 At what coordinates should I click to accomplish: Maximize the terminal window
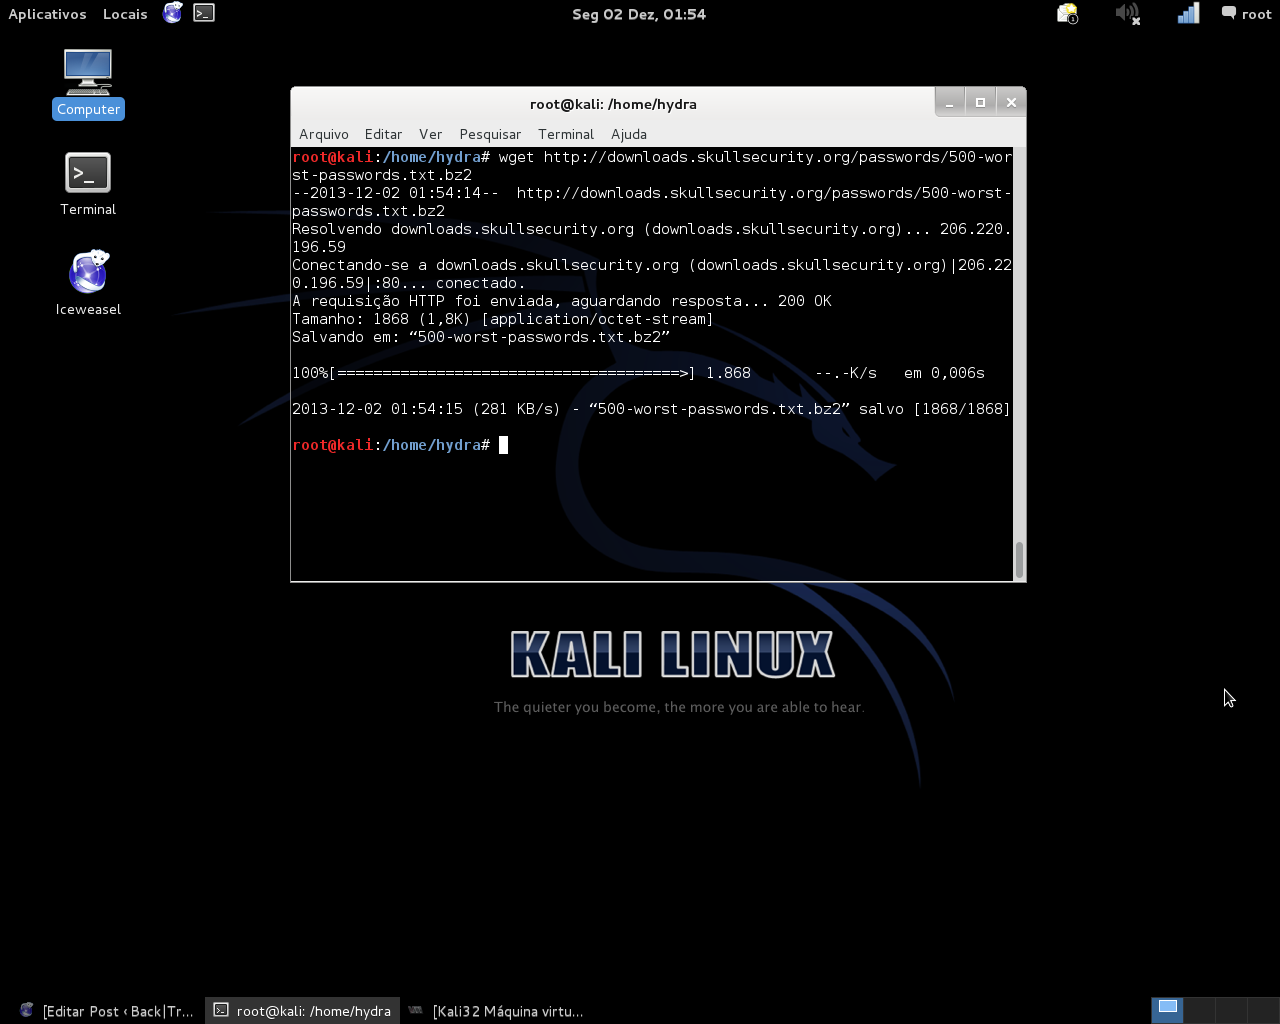980,102
